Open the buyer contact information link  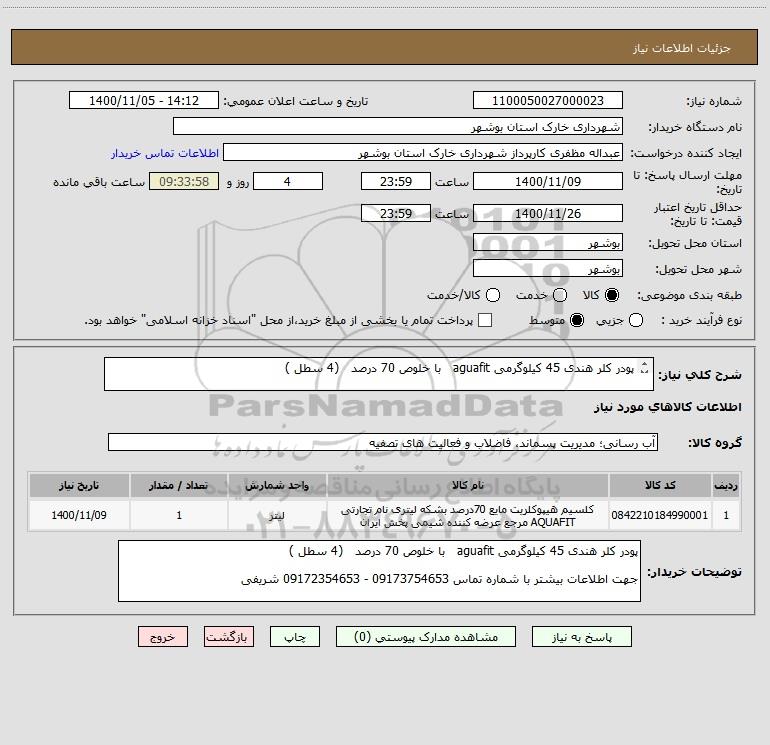(165, 153)
